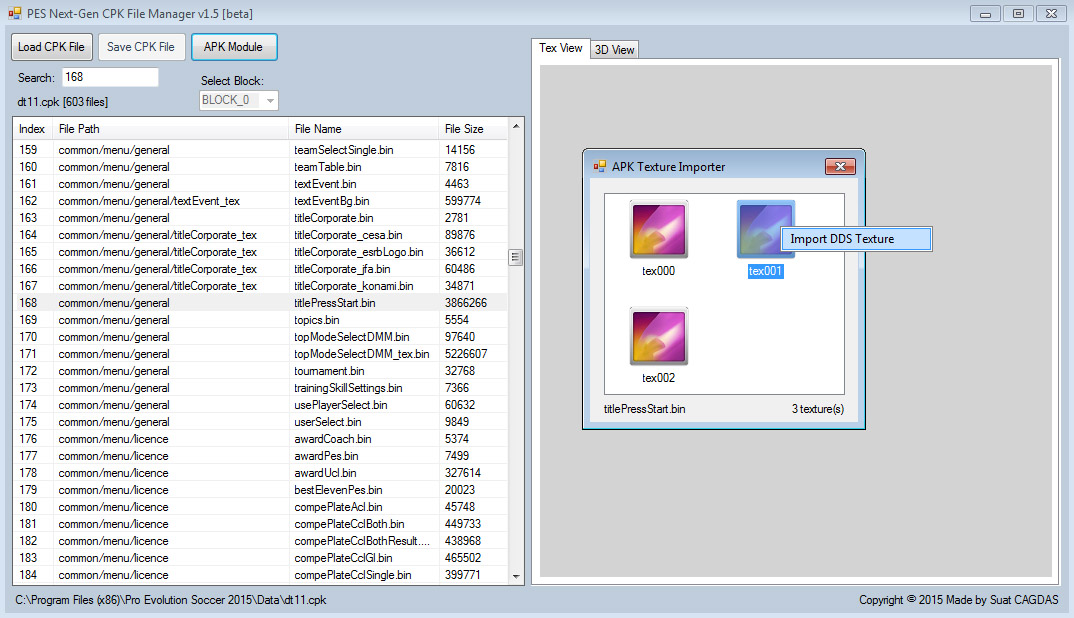
Task: Open the APK Module panel
Action: 234,46
